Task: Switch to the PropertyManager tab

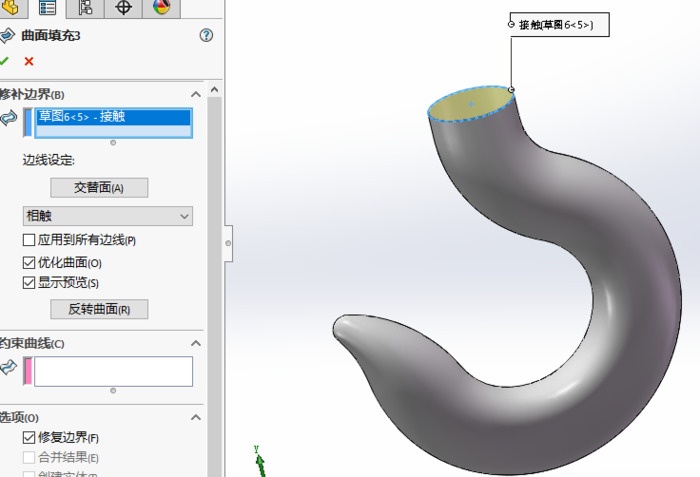Action: (47, 8)
